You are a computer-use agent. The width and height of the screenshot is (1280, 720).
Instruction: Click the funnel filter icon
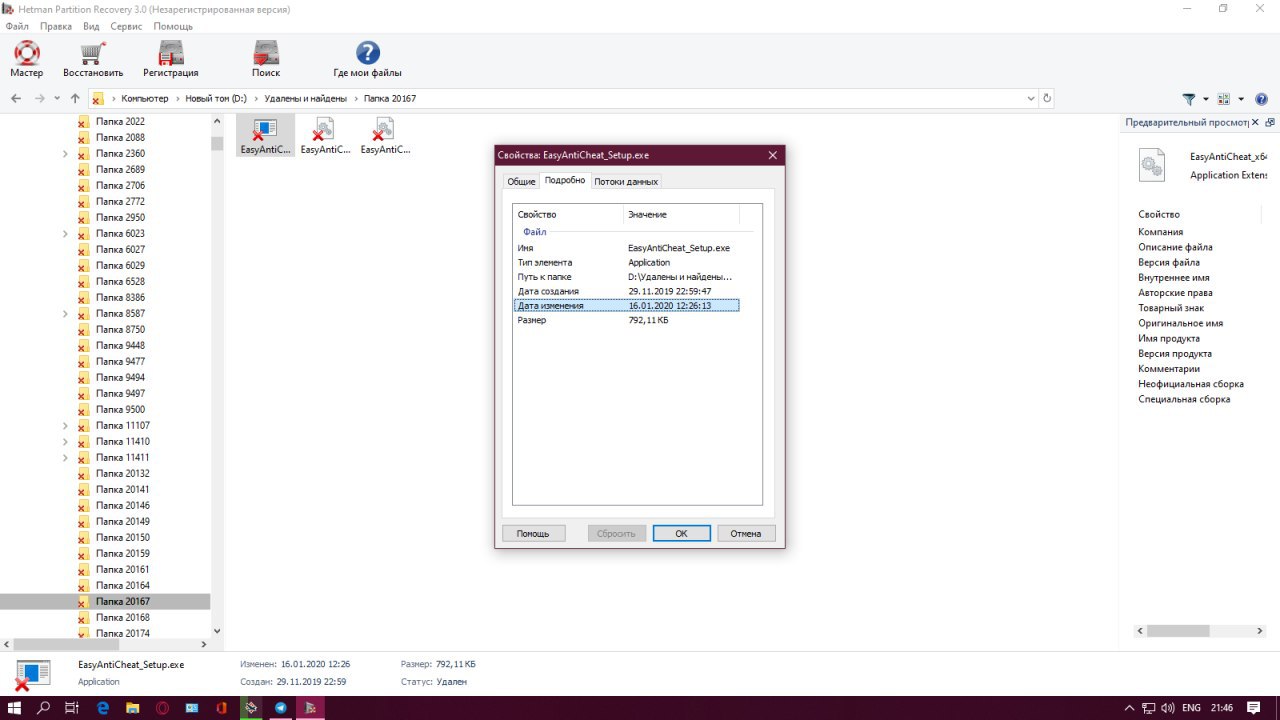(x=1189, y=99)
